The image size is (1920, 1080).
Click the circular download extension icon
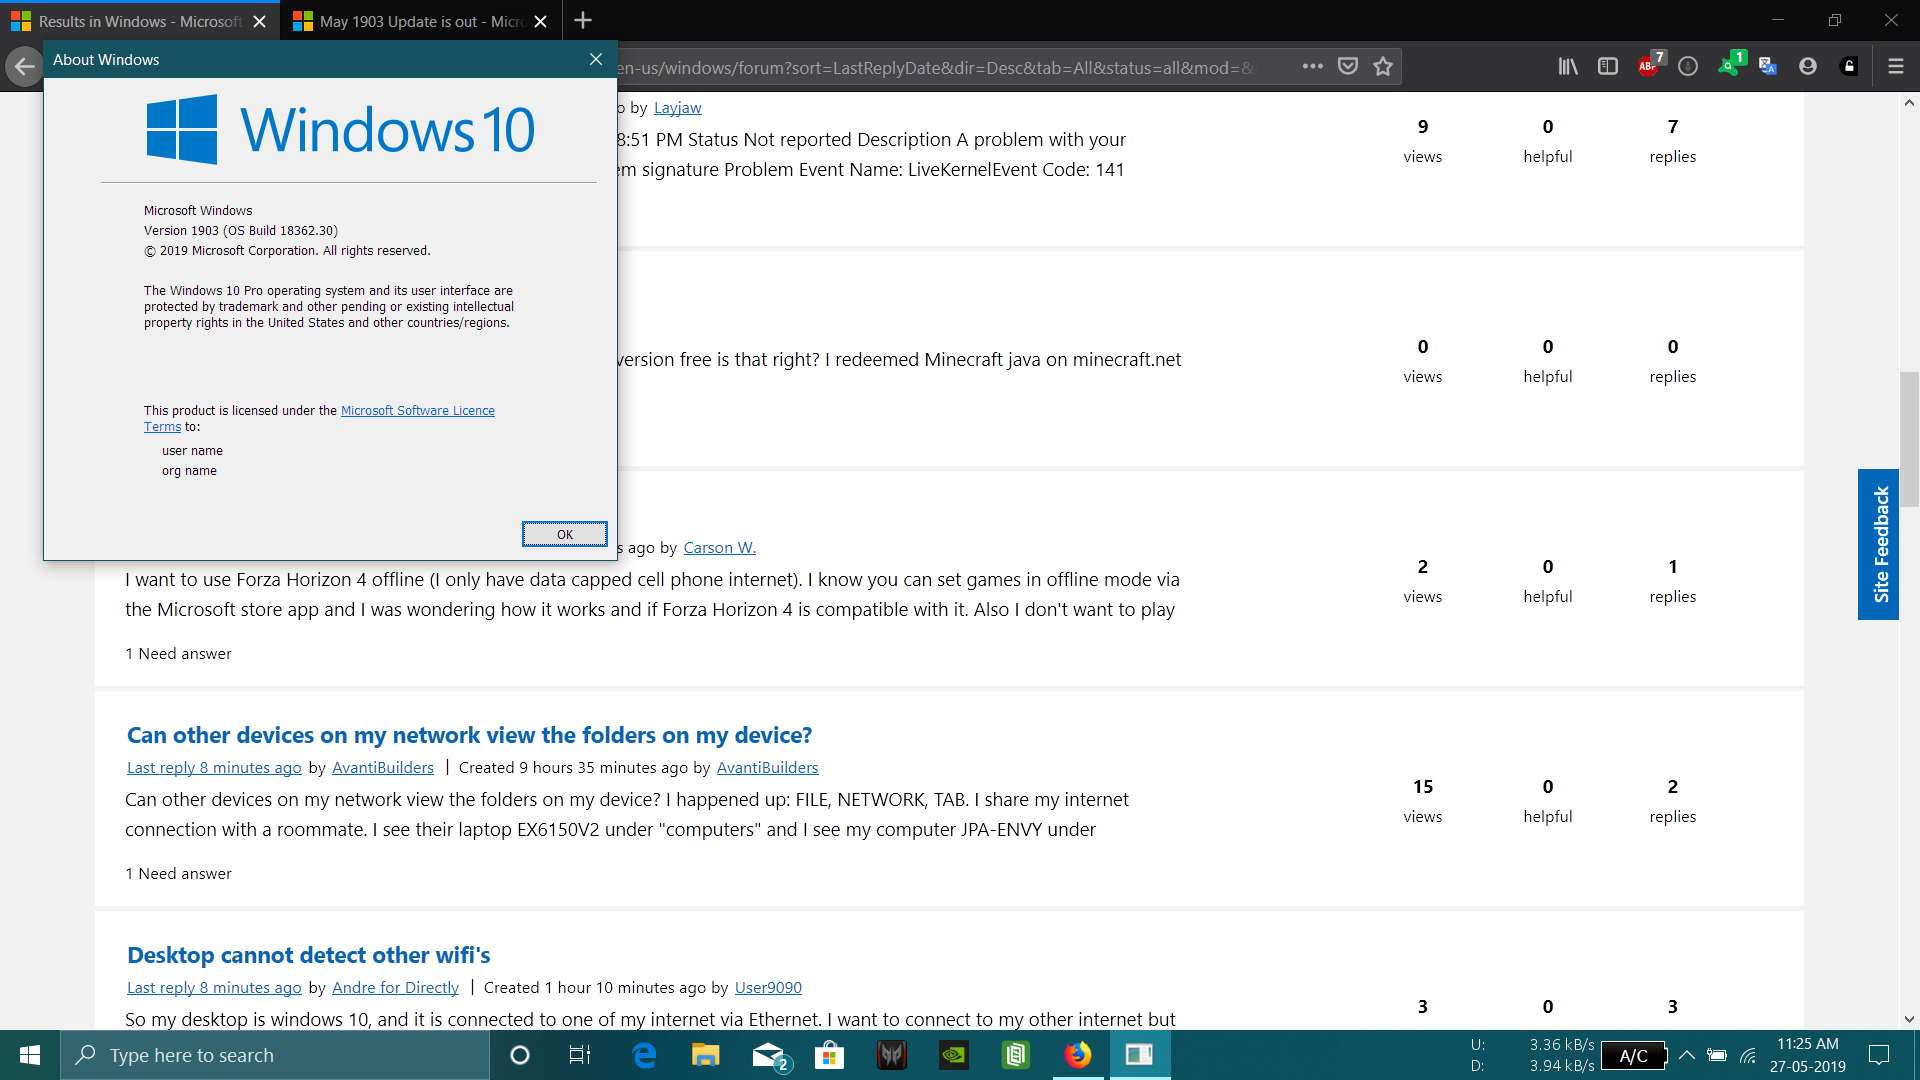pos(1688,66)
